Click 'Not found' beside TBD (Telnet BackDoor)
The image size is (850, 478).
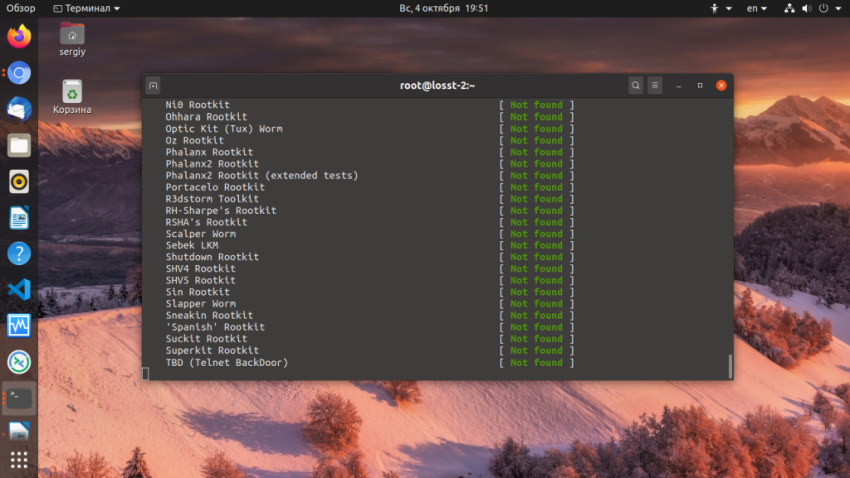click(536, 362)
